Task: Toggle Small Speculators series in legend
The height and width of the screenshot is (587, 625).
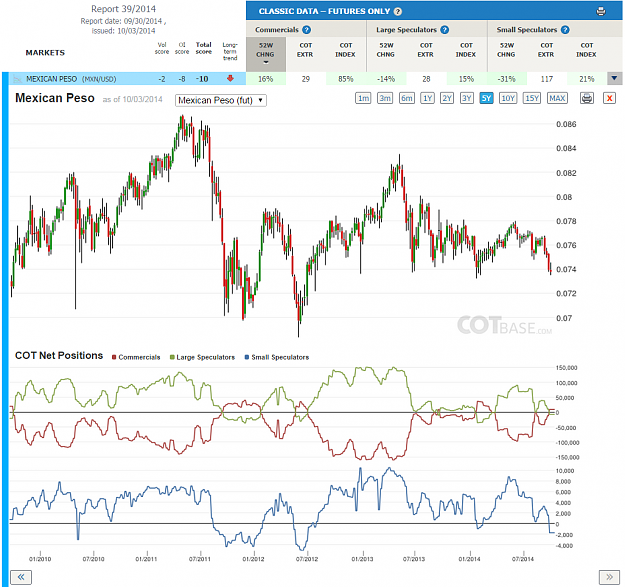Action: tap(277, 357)
